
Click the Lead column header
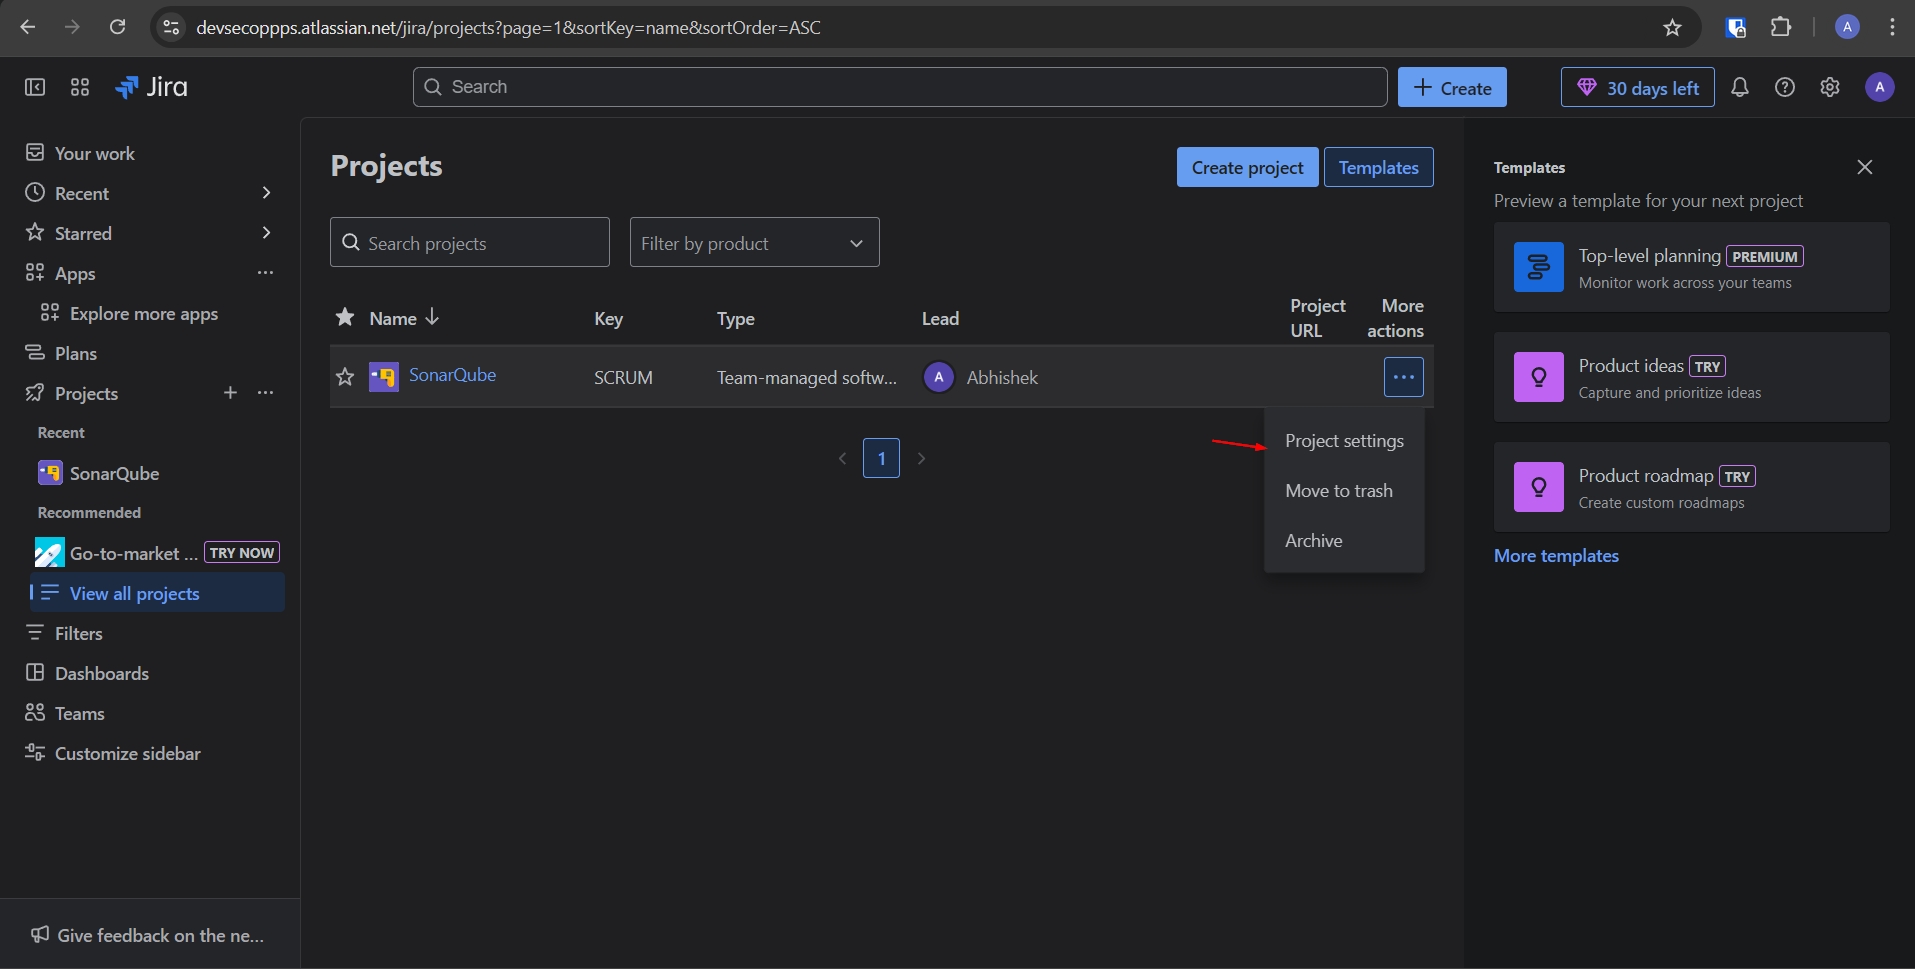[x=940, y=318]
